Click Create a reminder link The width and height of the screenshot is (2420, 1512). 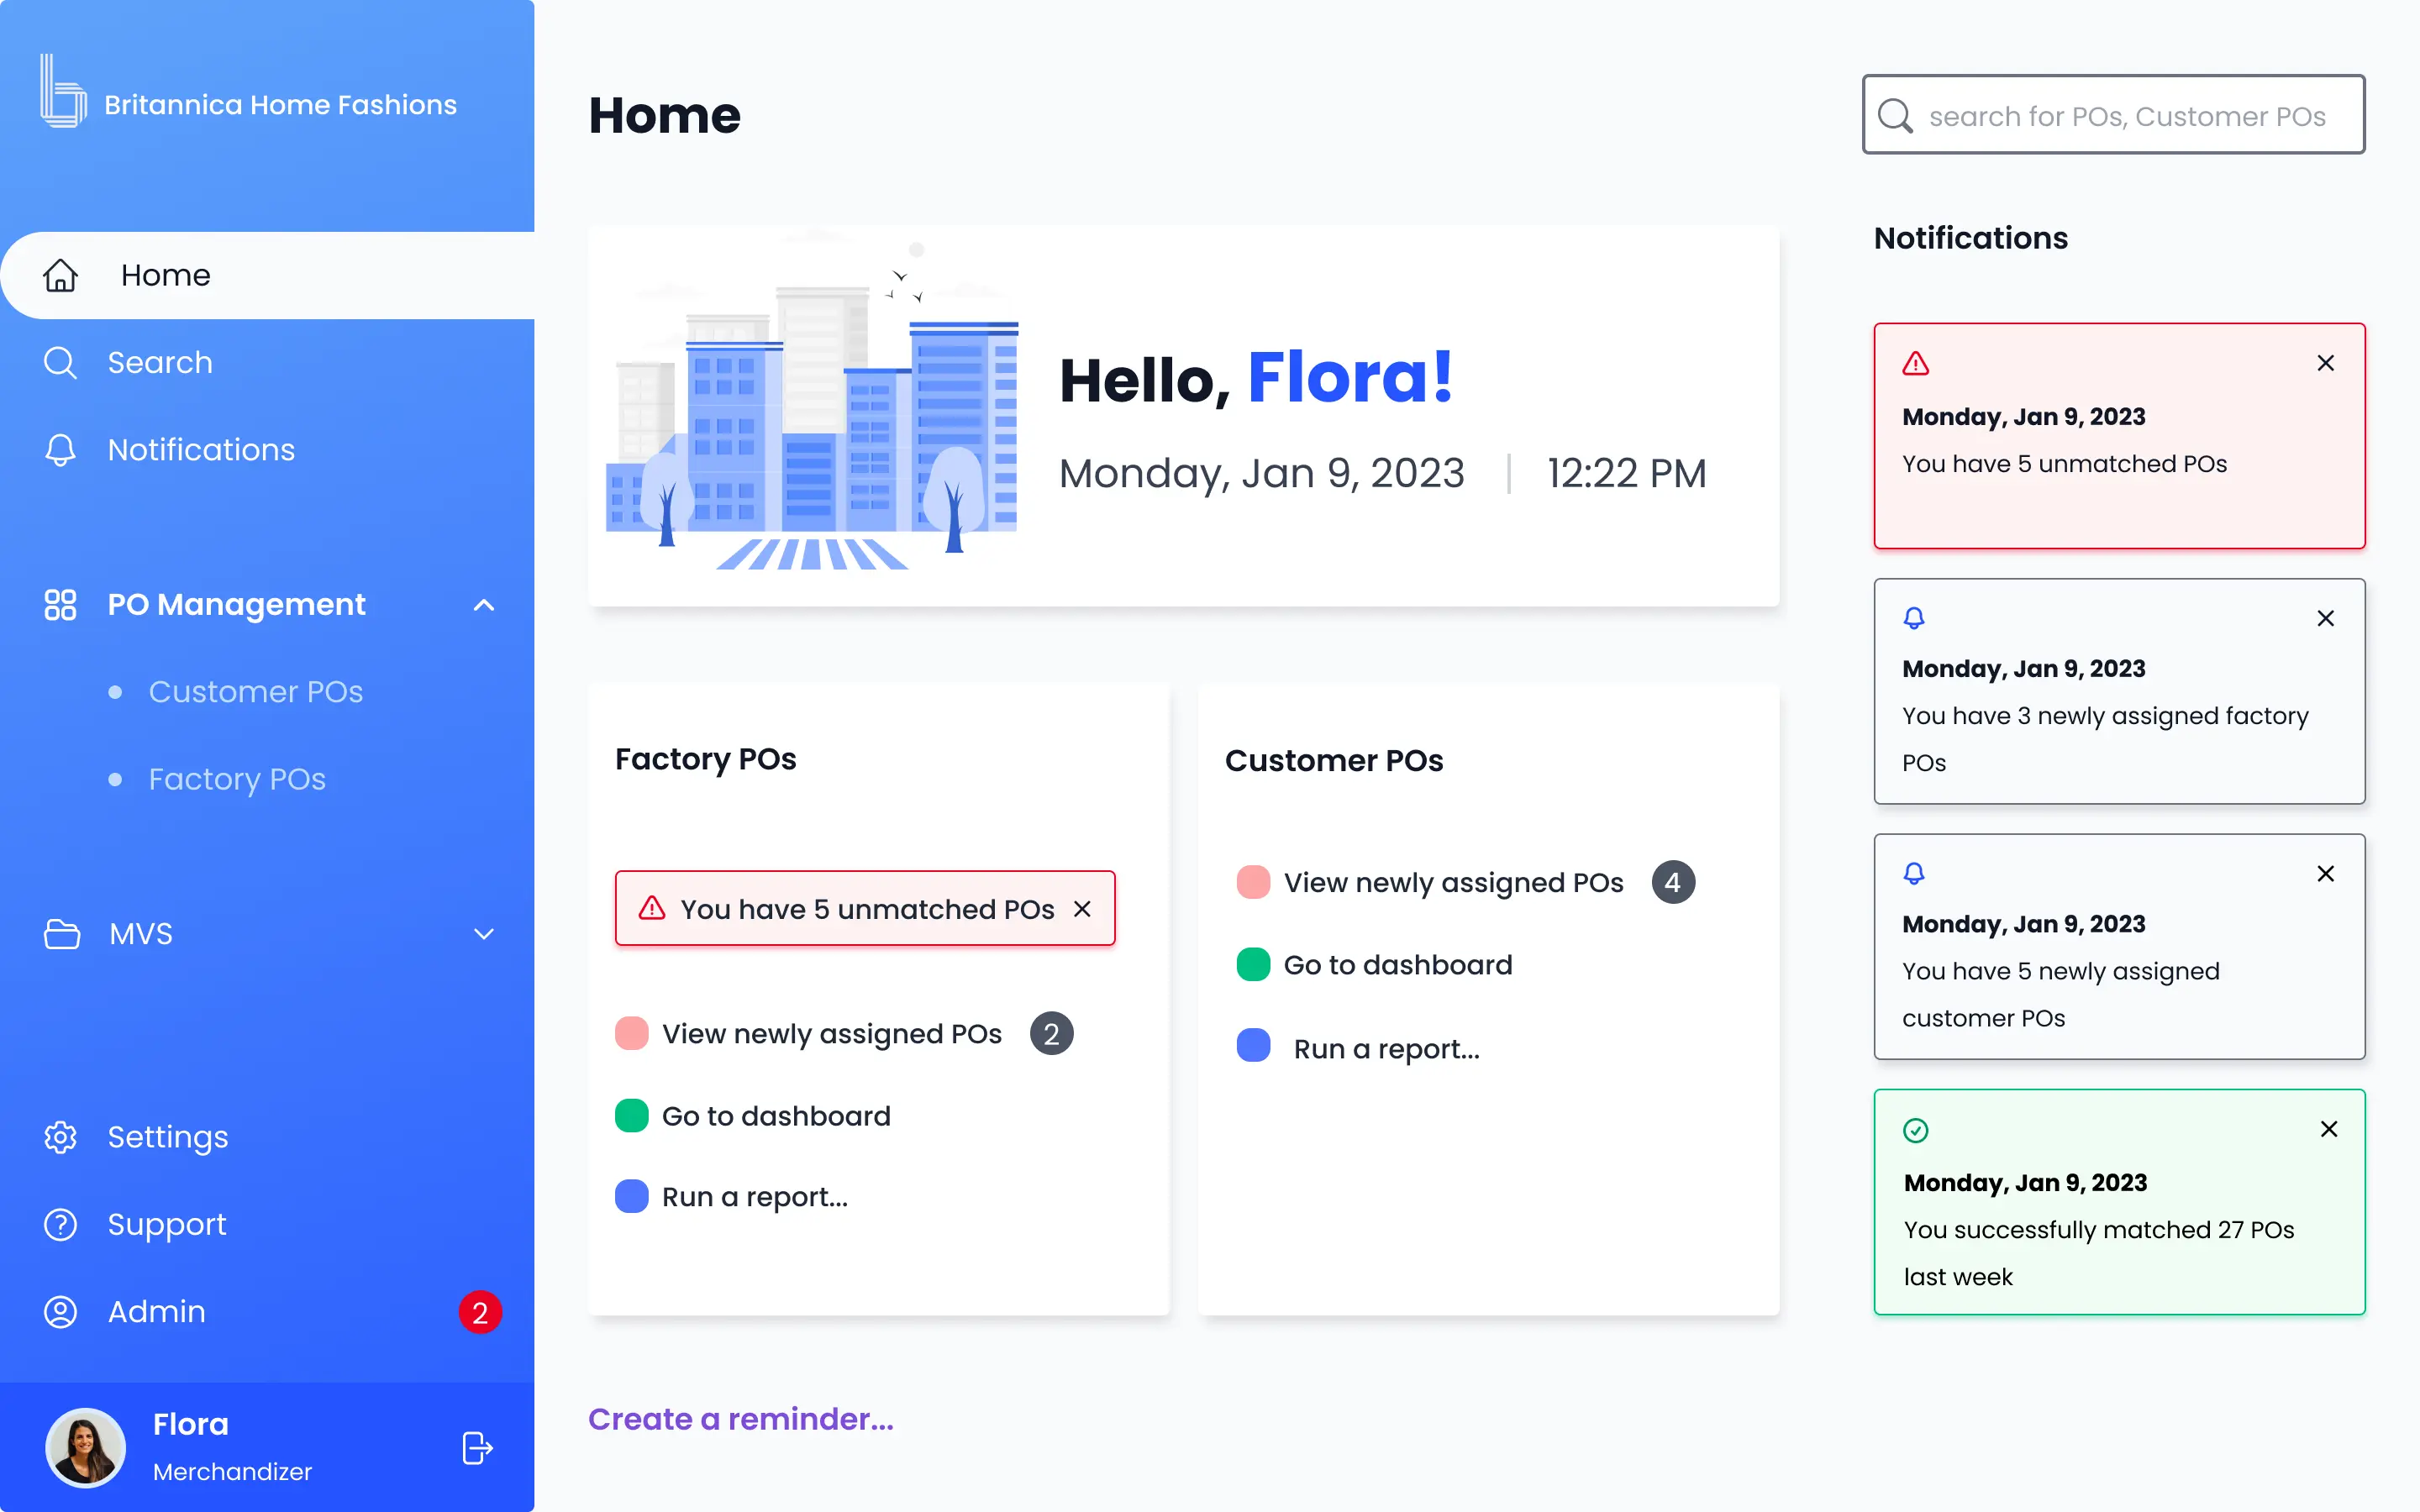point(740,1418)
